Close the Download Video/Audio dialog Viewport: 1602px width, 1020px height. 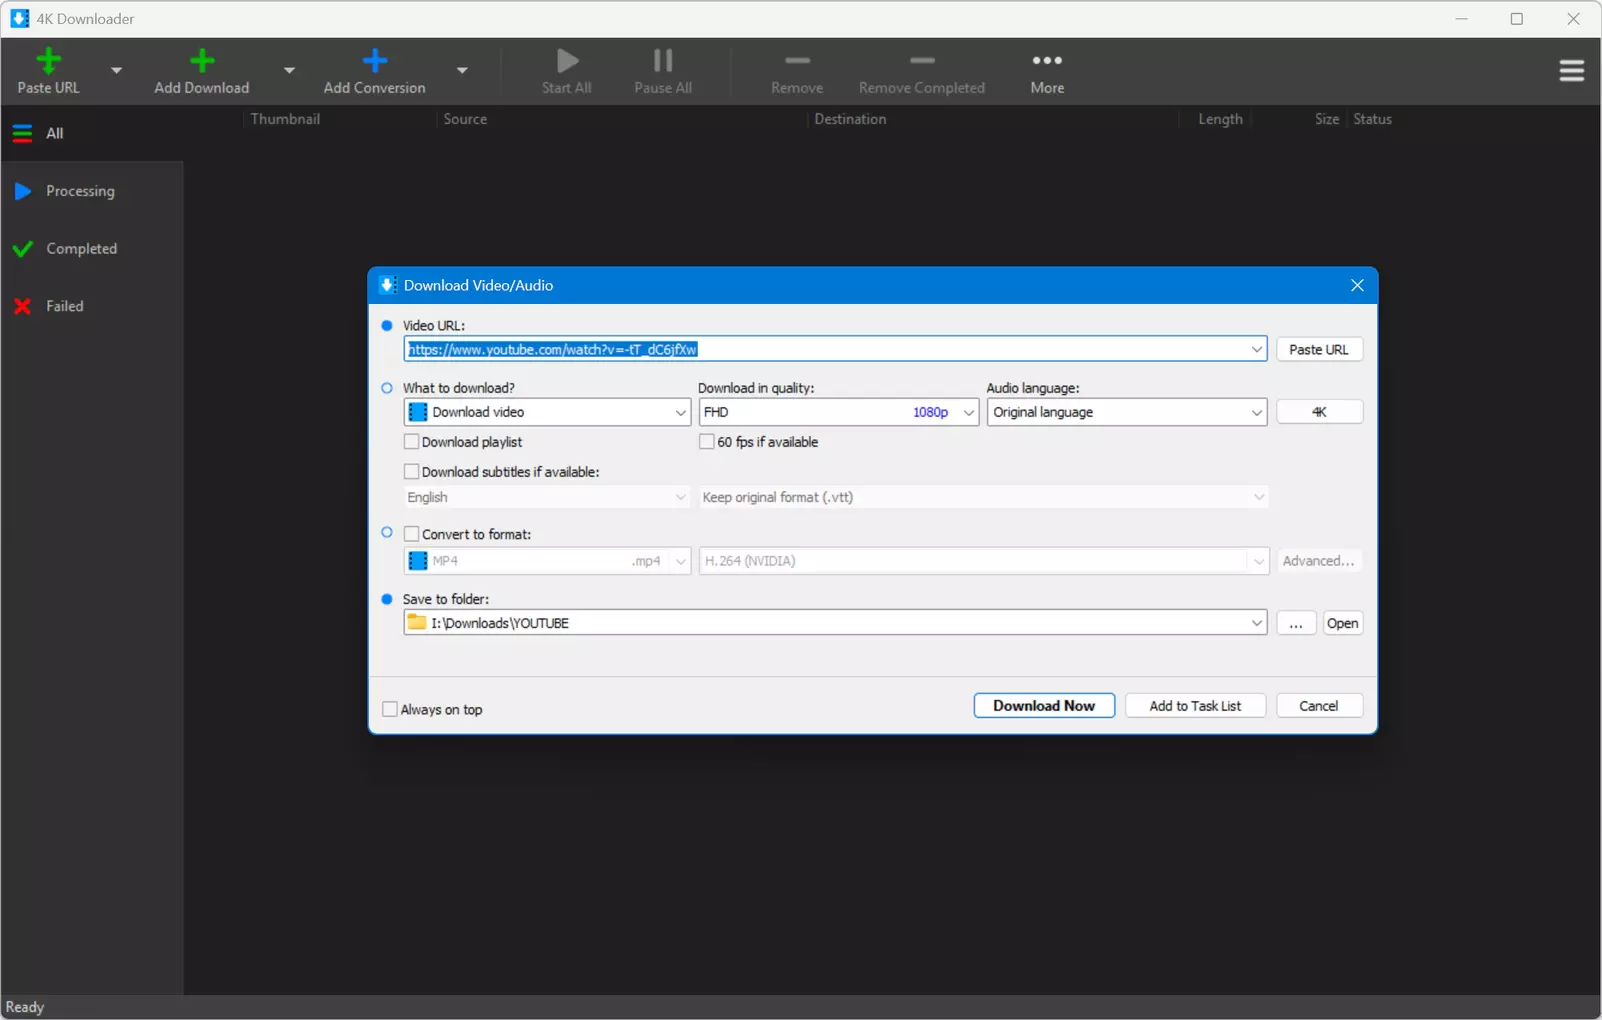tap(1357, 285)
